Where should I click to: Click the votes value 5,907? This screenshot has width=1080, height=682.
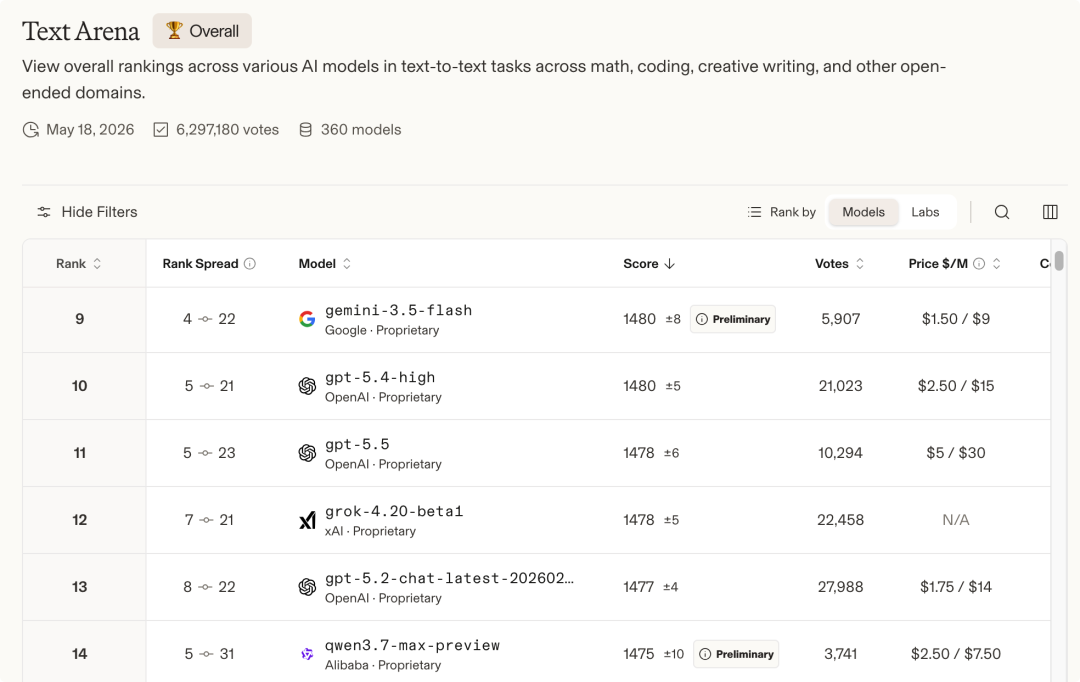coord(840,319)
